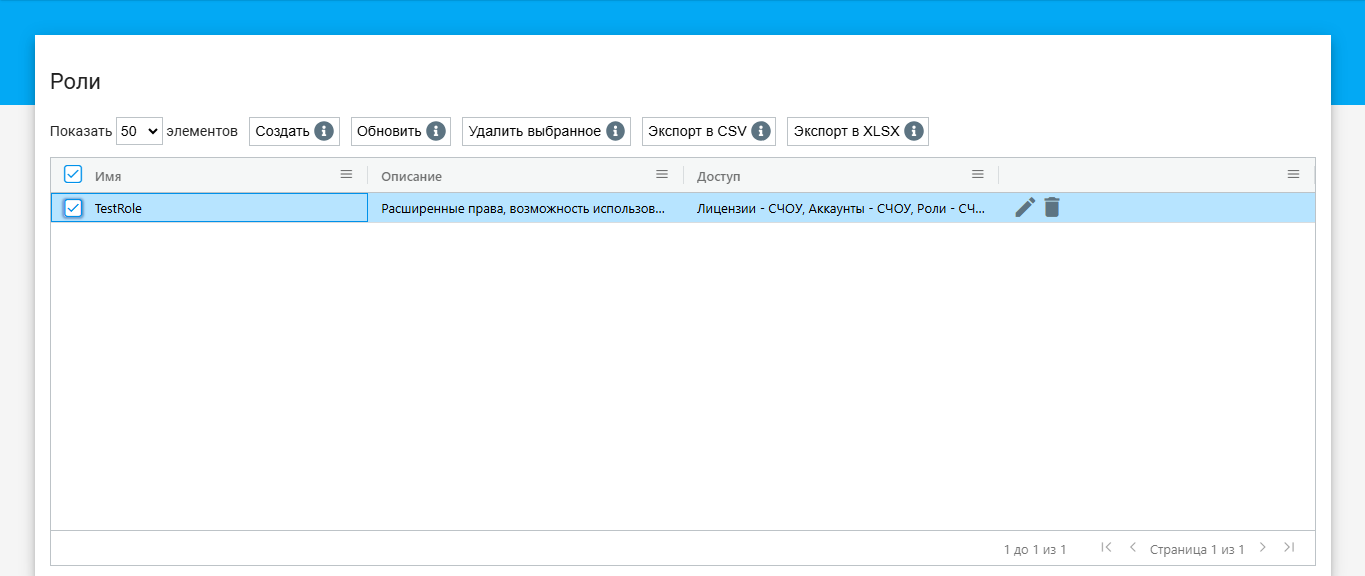
Task: Click info icon on Экспорт в CSV
Action: tap(760, 131)
